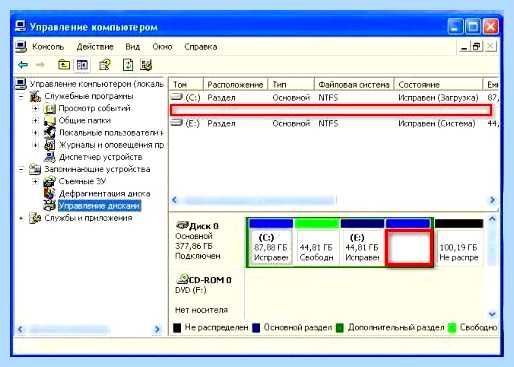514x367 pixels.
Task: Click the Служебные программы tools icon
Action: point(35,96)
